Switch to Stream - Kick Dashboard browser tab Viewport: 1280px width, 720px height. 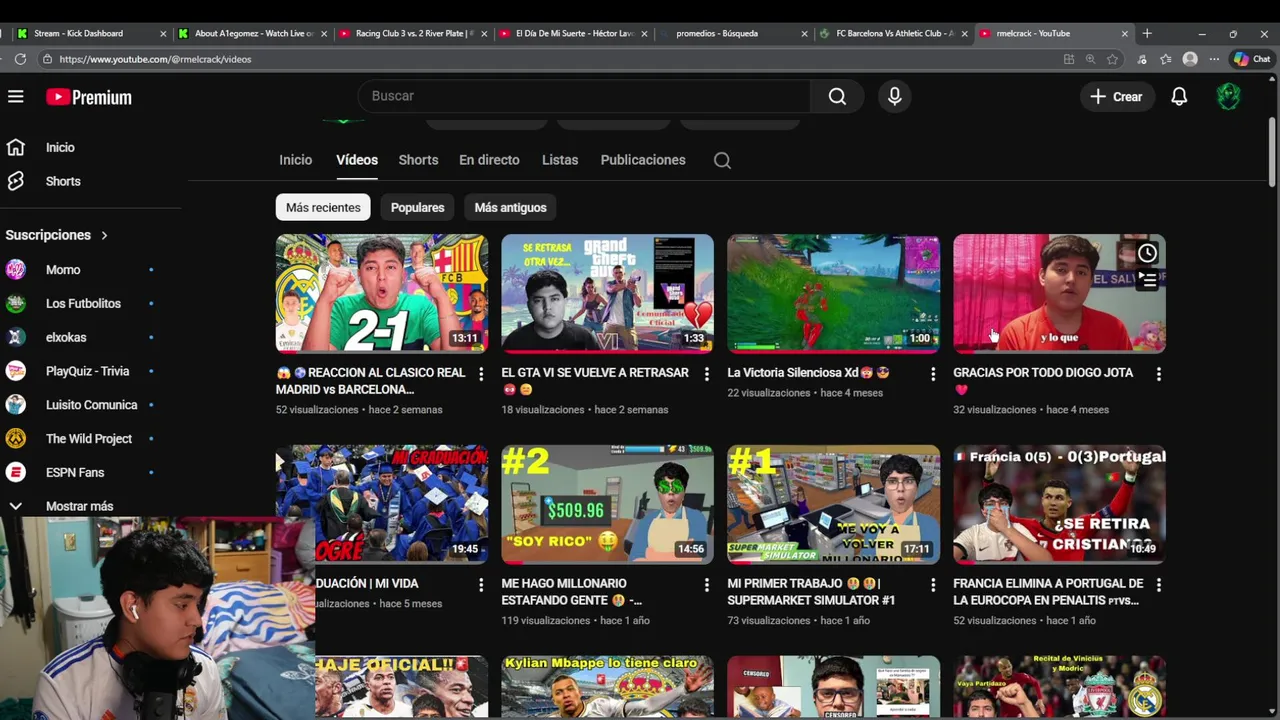pyautogui.click(x=90, y=33)
